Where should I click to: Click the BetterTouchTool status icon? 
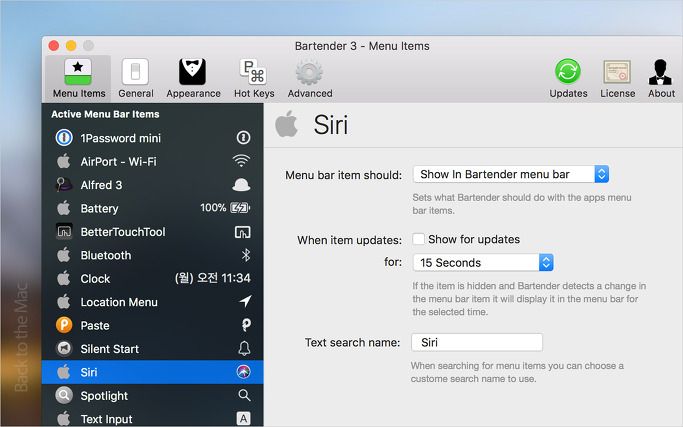[243, 232]
